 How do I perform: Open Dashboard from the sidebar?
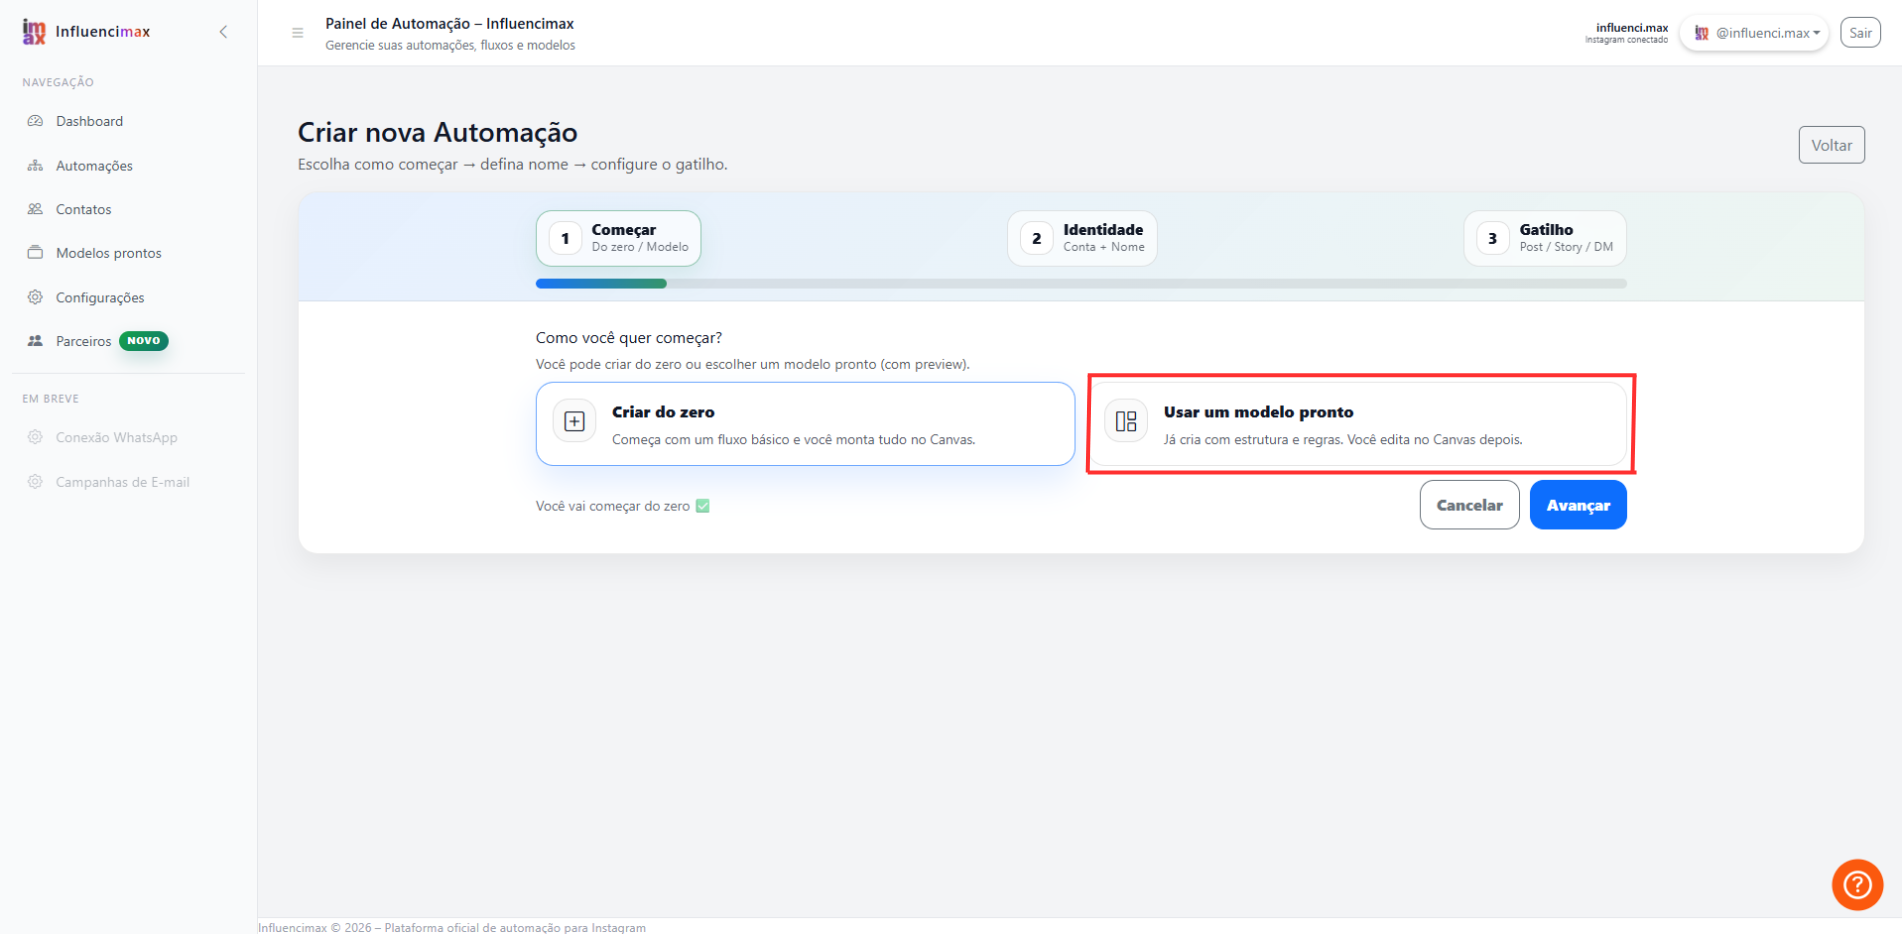[x=89, y=121]
